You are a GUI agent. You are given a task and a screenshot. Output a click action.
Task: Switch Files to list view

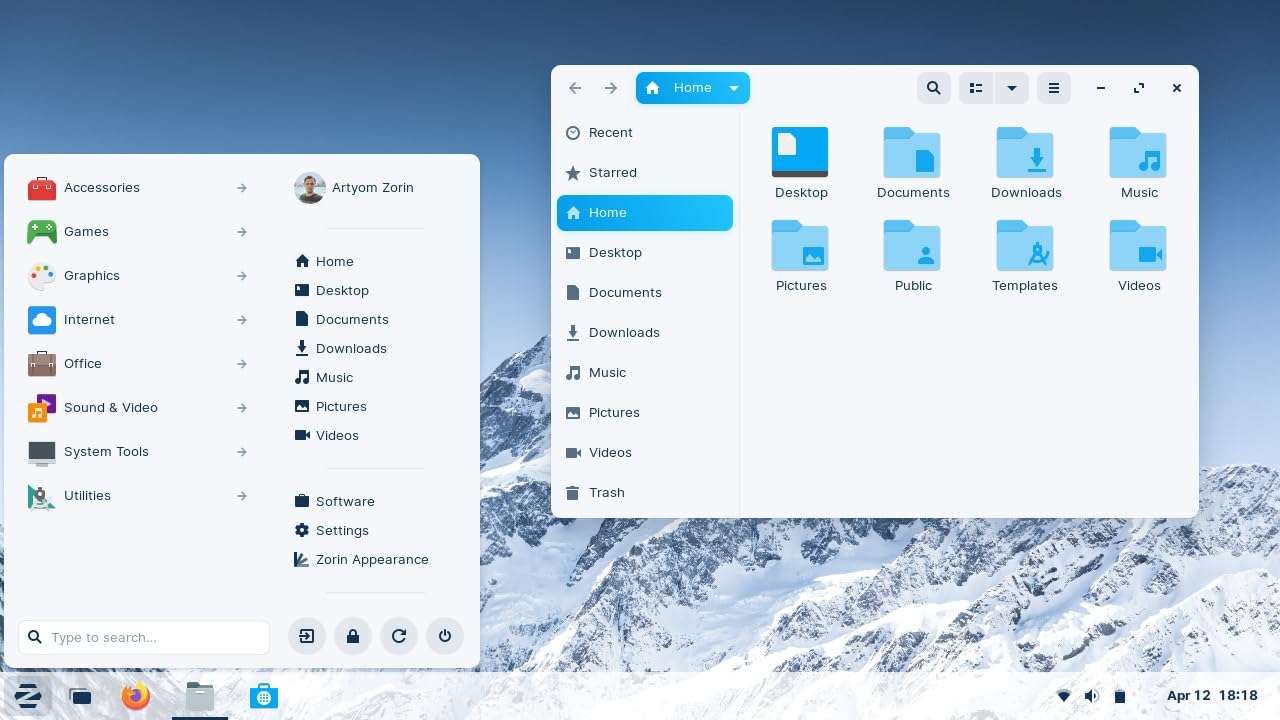[976, 88]
